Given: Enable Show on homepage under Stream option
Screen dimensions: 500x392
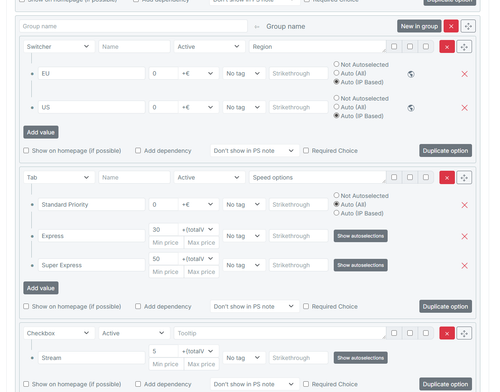Looking at the screenshot, I should (x=26, y=384).
